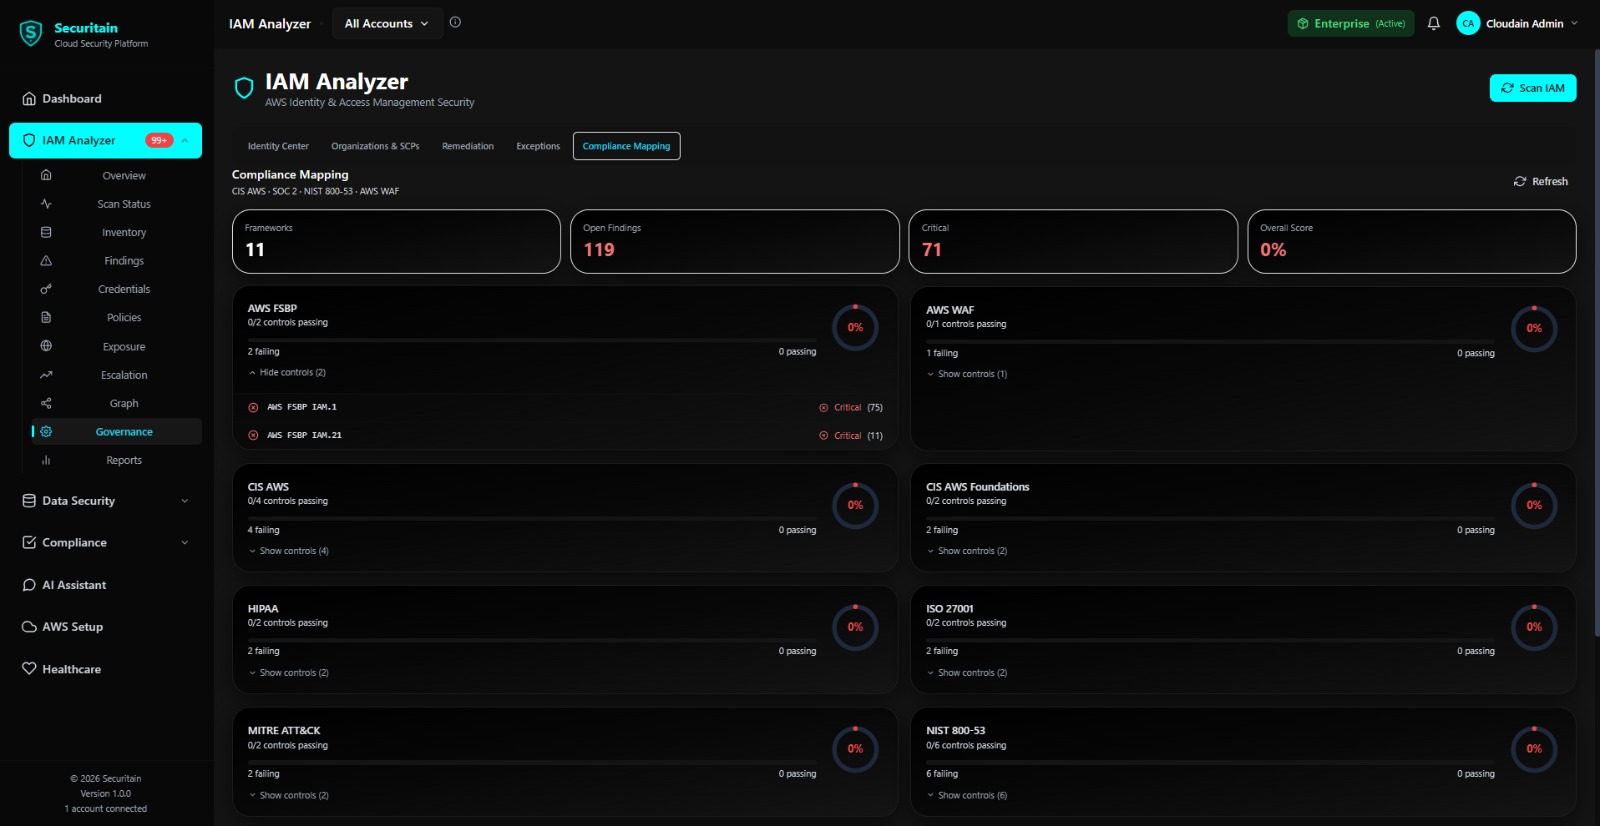Click the IAM Analyzer shield icon in sidebar

29,140
